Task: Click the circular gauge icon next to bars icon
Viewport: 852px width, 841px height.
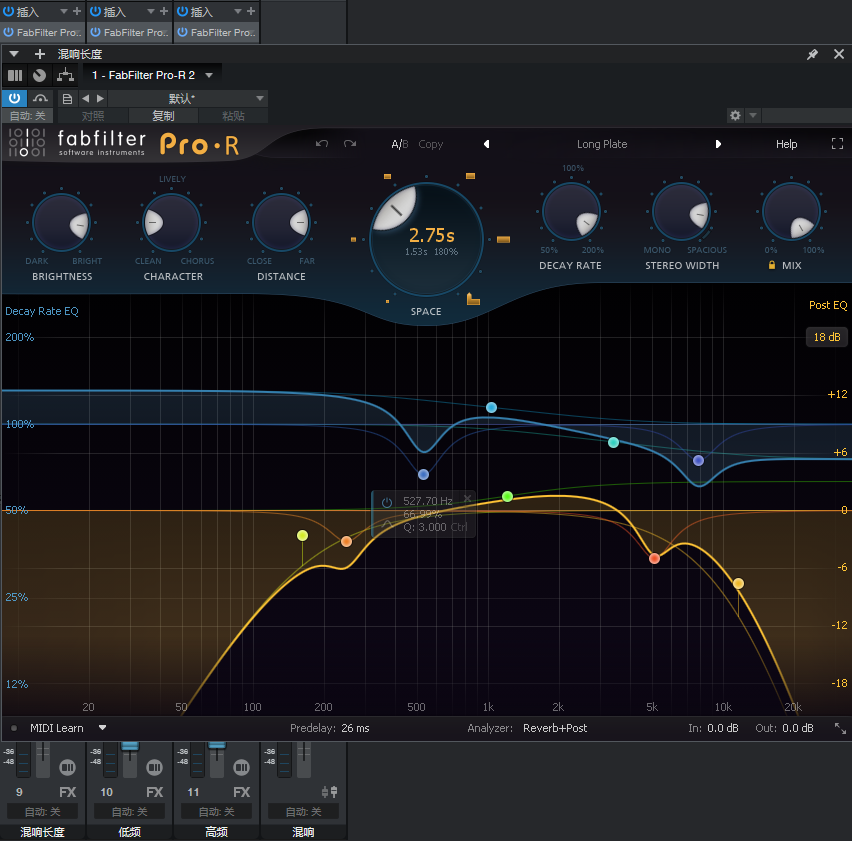Action: pyautogui.click(x=39, y=75)
